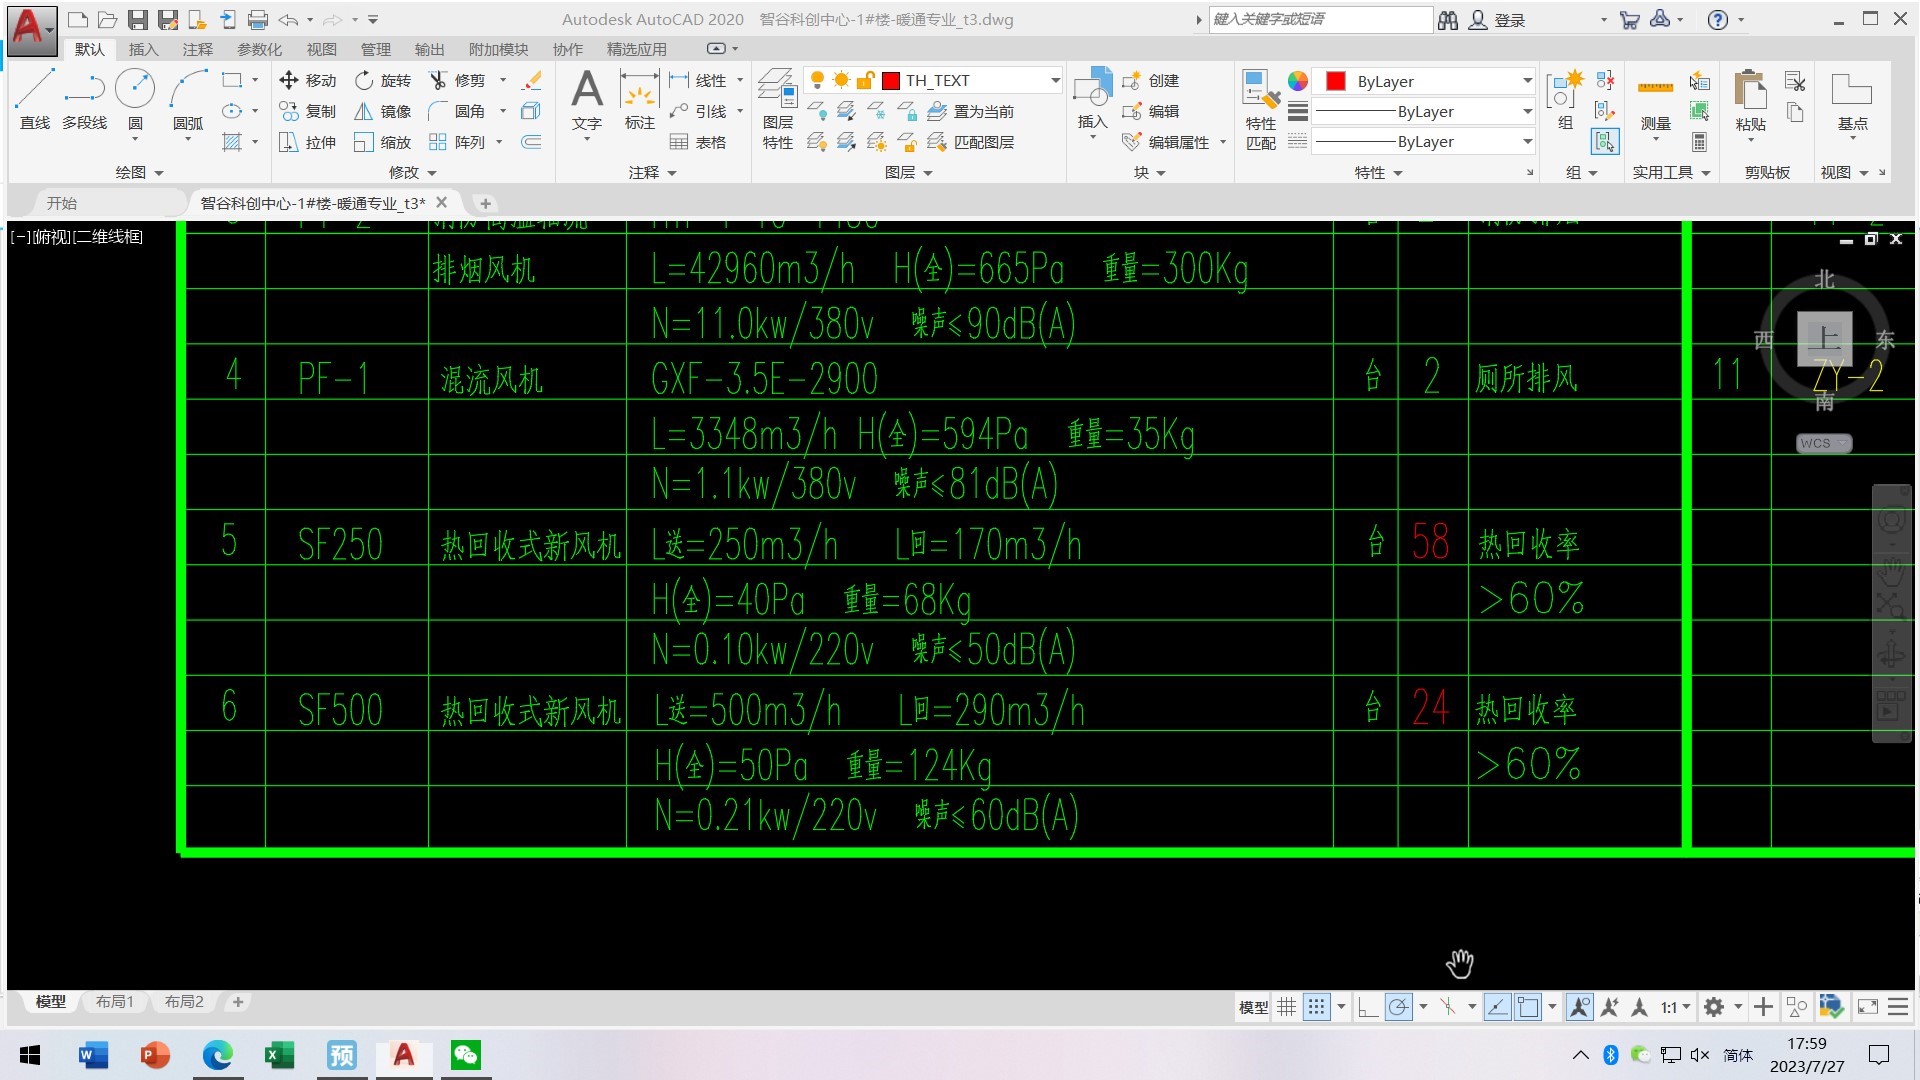The width and height of the screenshot is (1920, 1080).
Task: Click the Dimension (标注) tool
Action: tap(639, 100)
